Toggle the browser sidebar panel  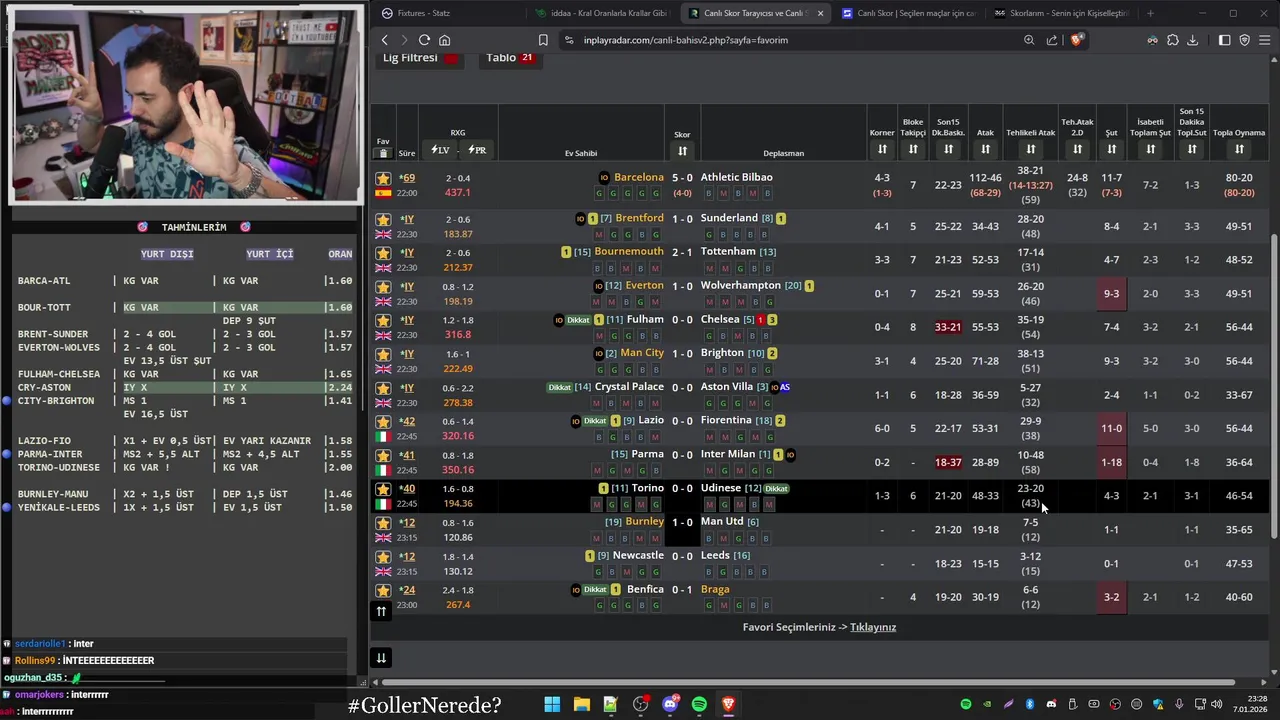(x=1224, y=40)
